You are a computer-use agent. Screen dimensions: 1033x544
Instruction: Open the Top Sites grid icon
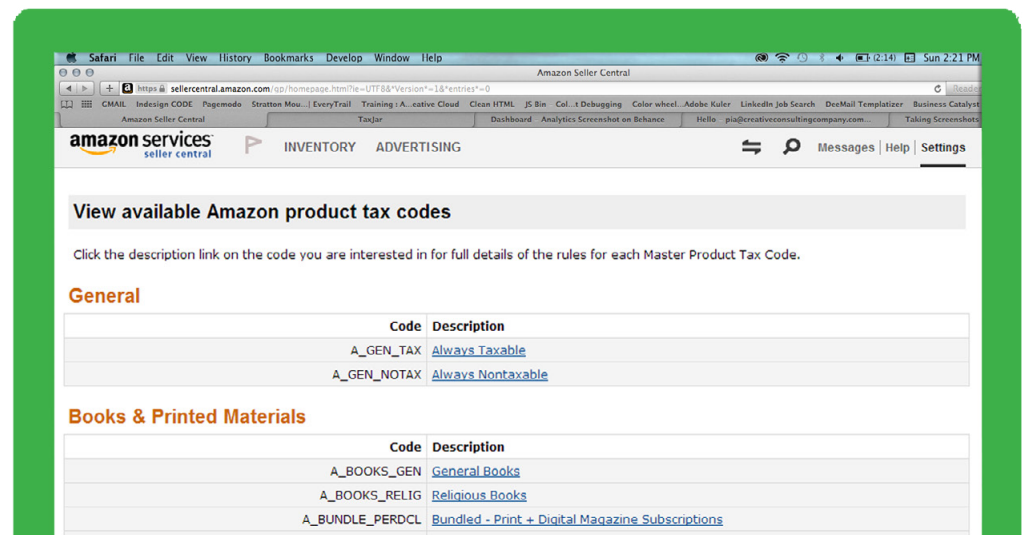click(86, 104)
